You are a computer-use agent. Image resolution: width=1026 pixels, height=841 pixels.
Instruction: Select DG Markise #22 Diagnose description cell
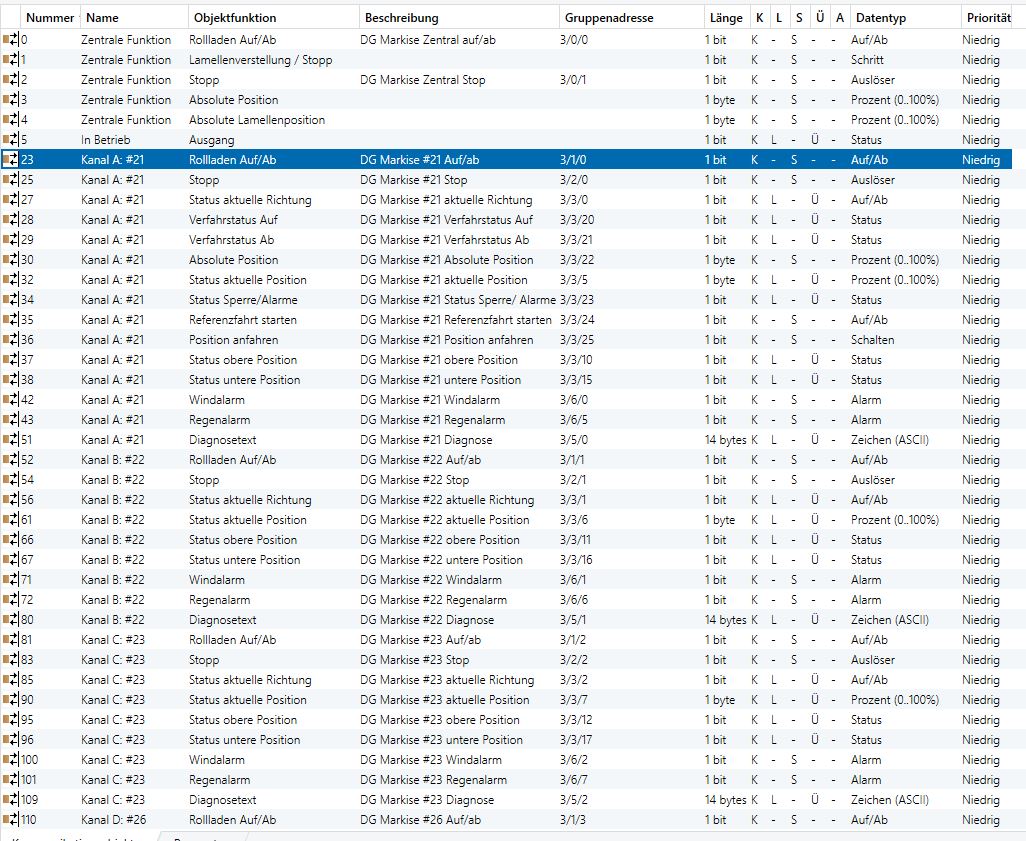pyautogui.click(x=427, y=620)
